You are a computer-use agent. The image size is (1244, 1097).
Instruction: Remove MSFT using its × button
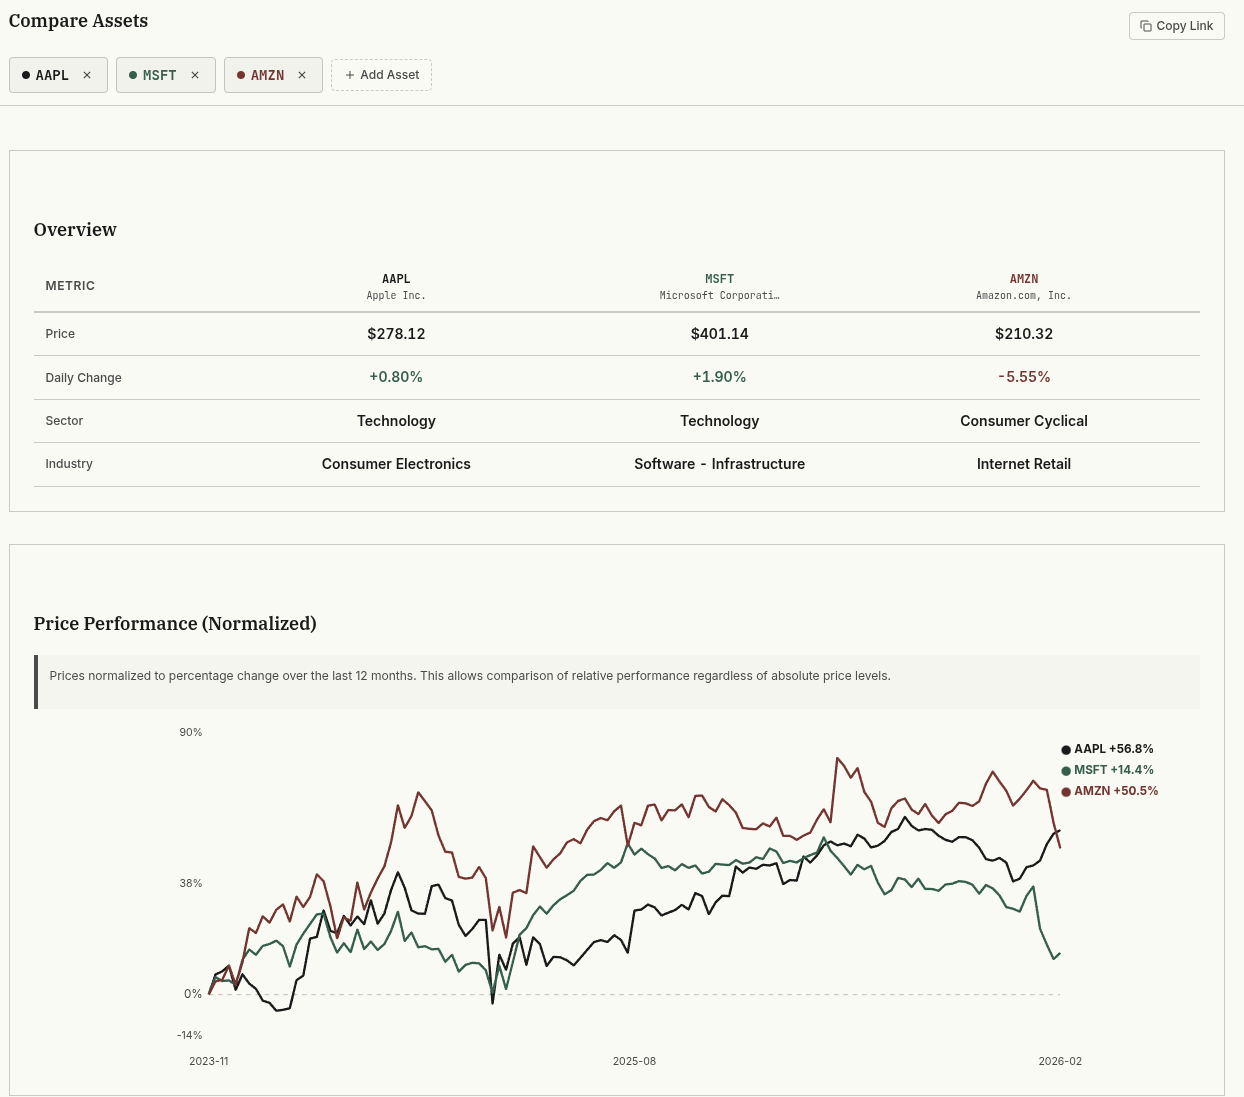coord(195,75)
